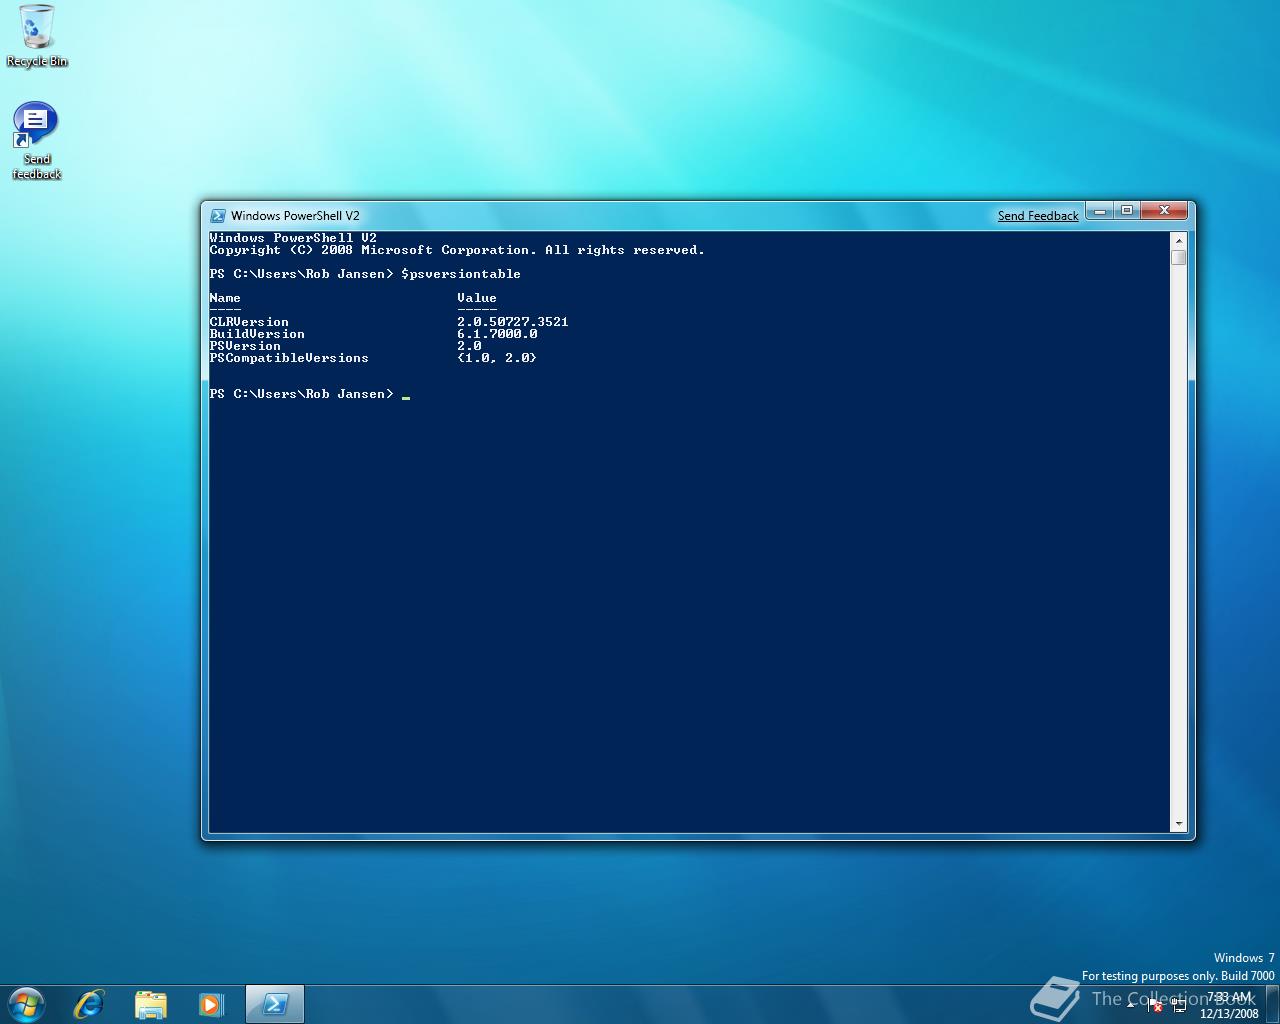Click the PSVersion row name
This screenshot has width=1280, height=1024.
coord(245,346)
